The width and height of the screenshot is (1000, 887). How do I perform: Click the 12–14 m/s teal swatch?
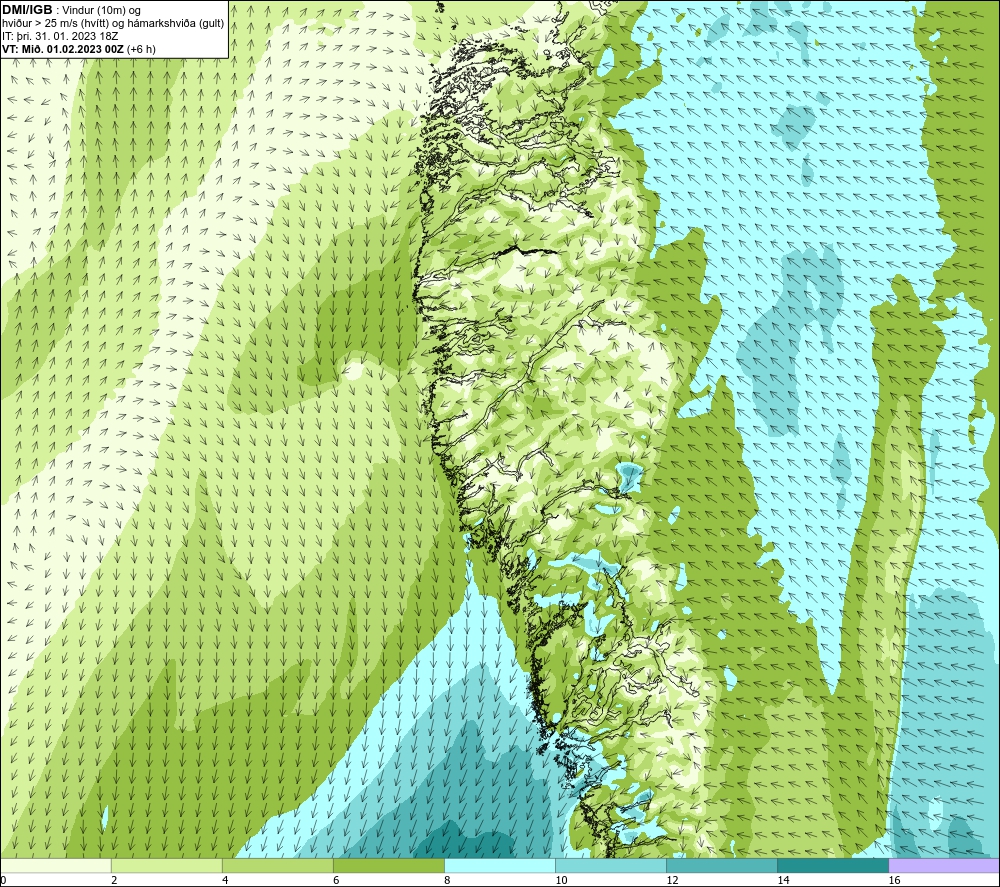pos(721,865)
